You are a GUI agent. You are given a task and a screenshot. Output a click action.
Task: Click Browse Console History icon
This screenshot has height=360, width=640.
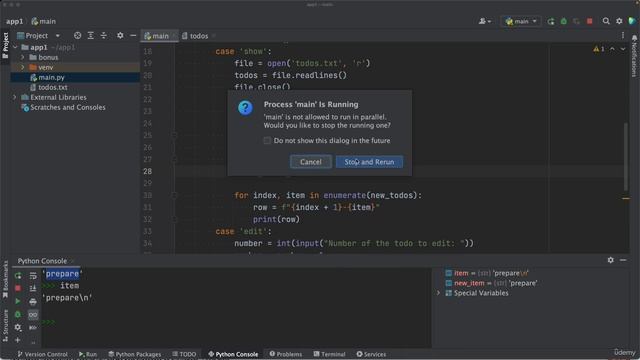(33, 327)
